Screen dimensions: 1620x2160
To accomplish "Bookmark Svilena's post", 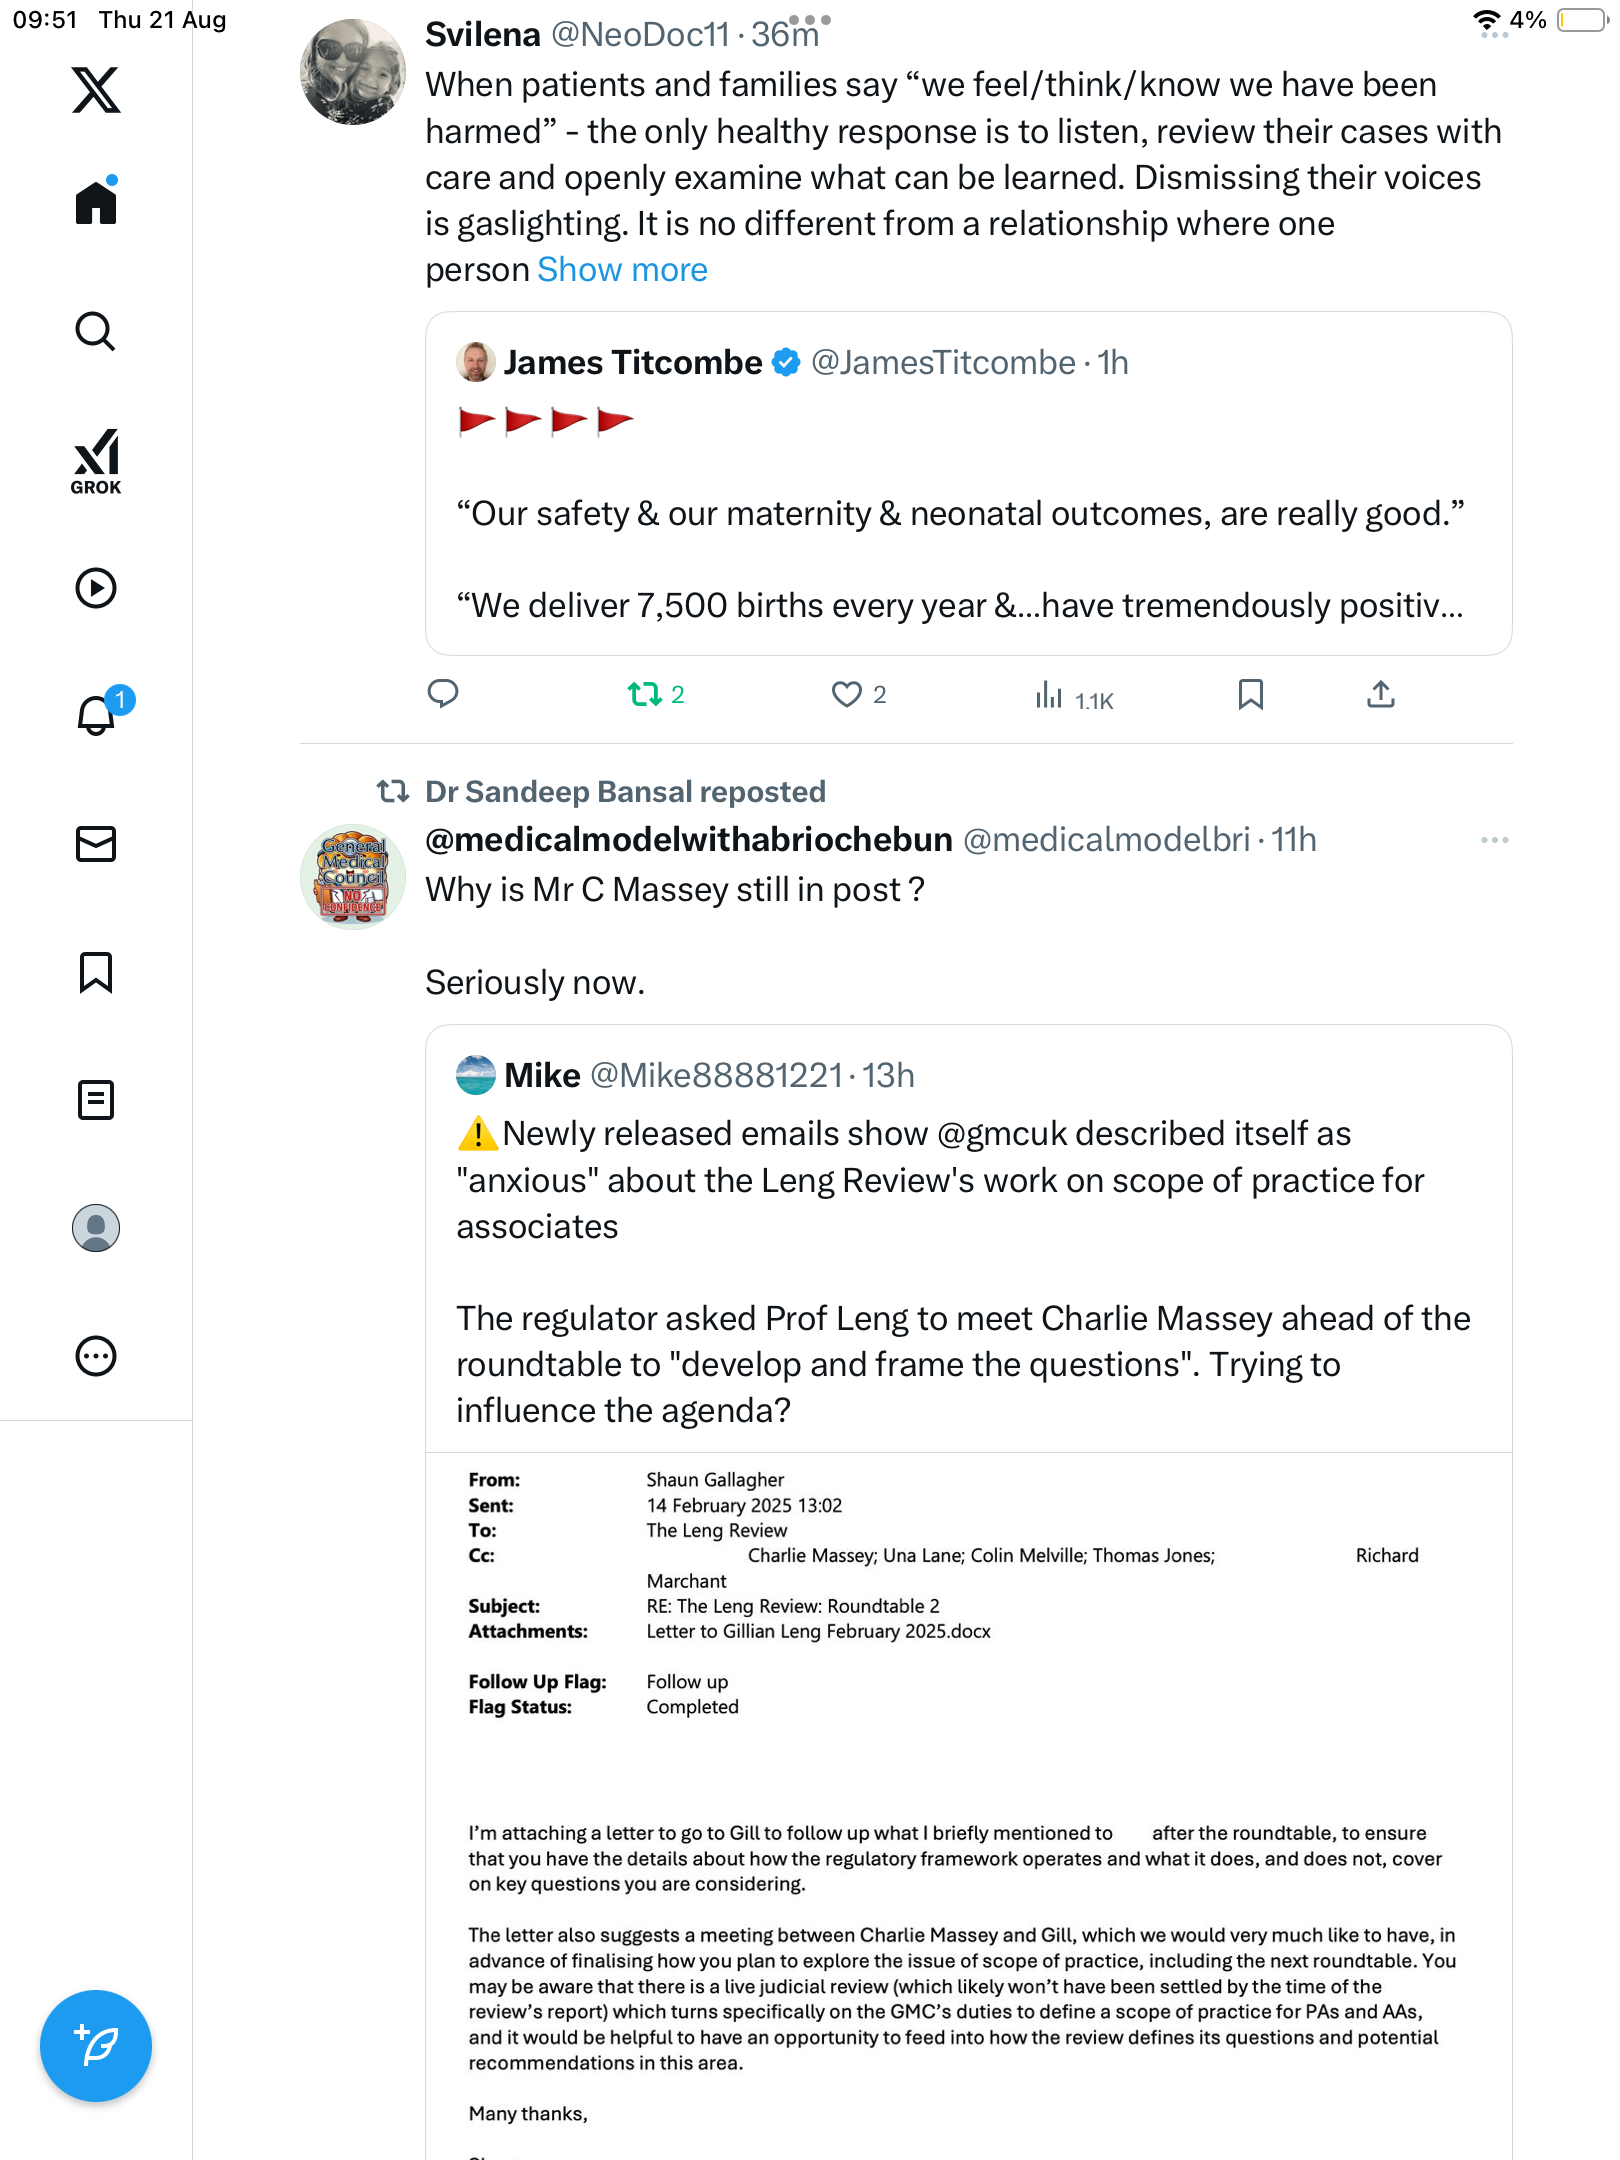I will (x=1250, y=694).
